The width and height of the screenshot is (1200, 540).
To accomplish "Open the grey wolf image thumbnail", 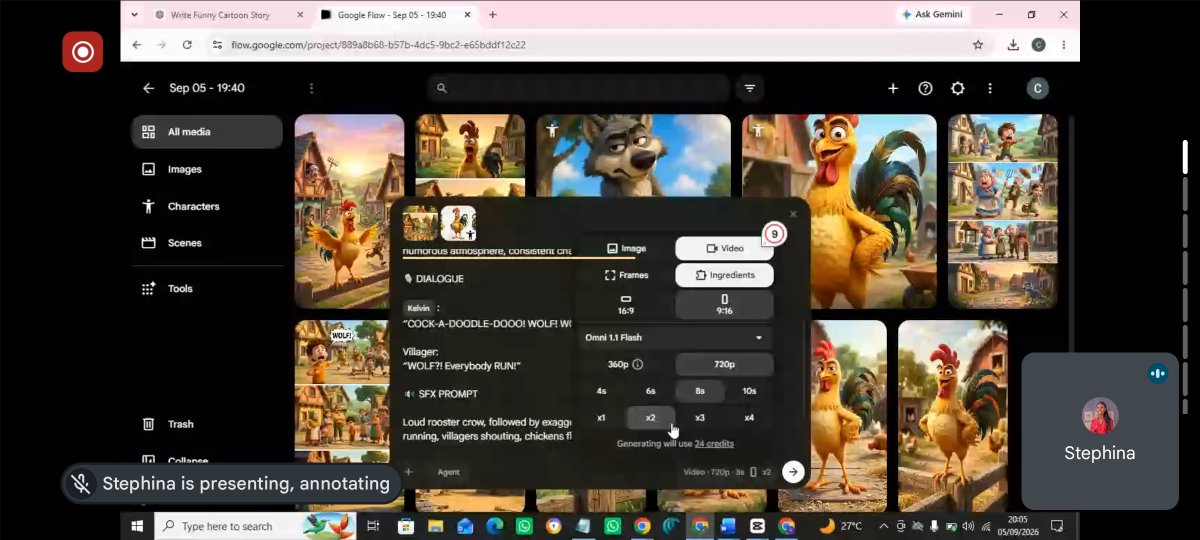I will coord(633,155).
